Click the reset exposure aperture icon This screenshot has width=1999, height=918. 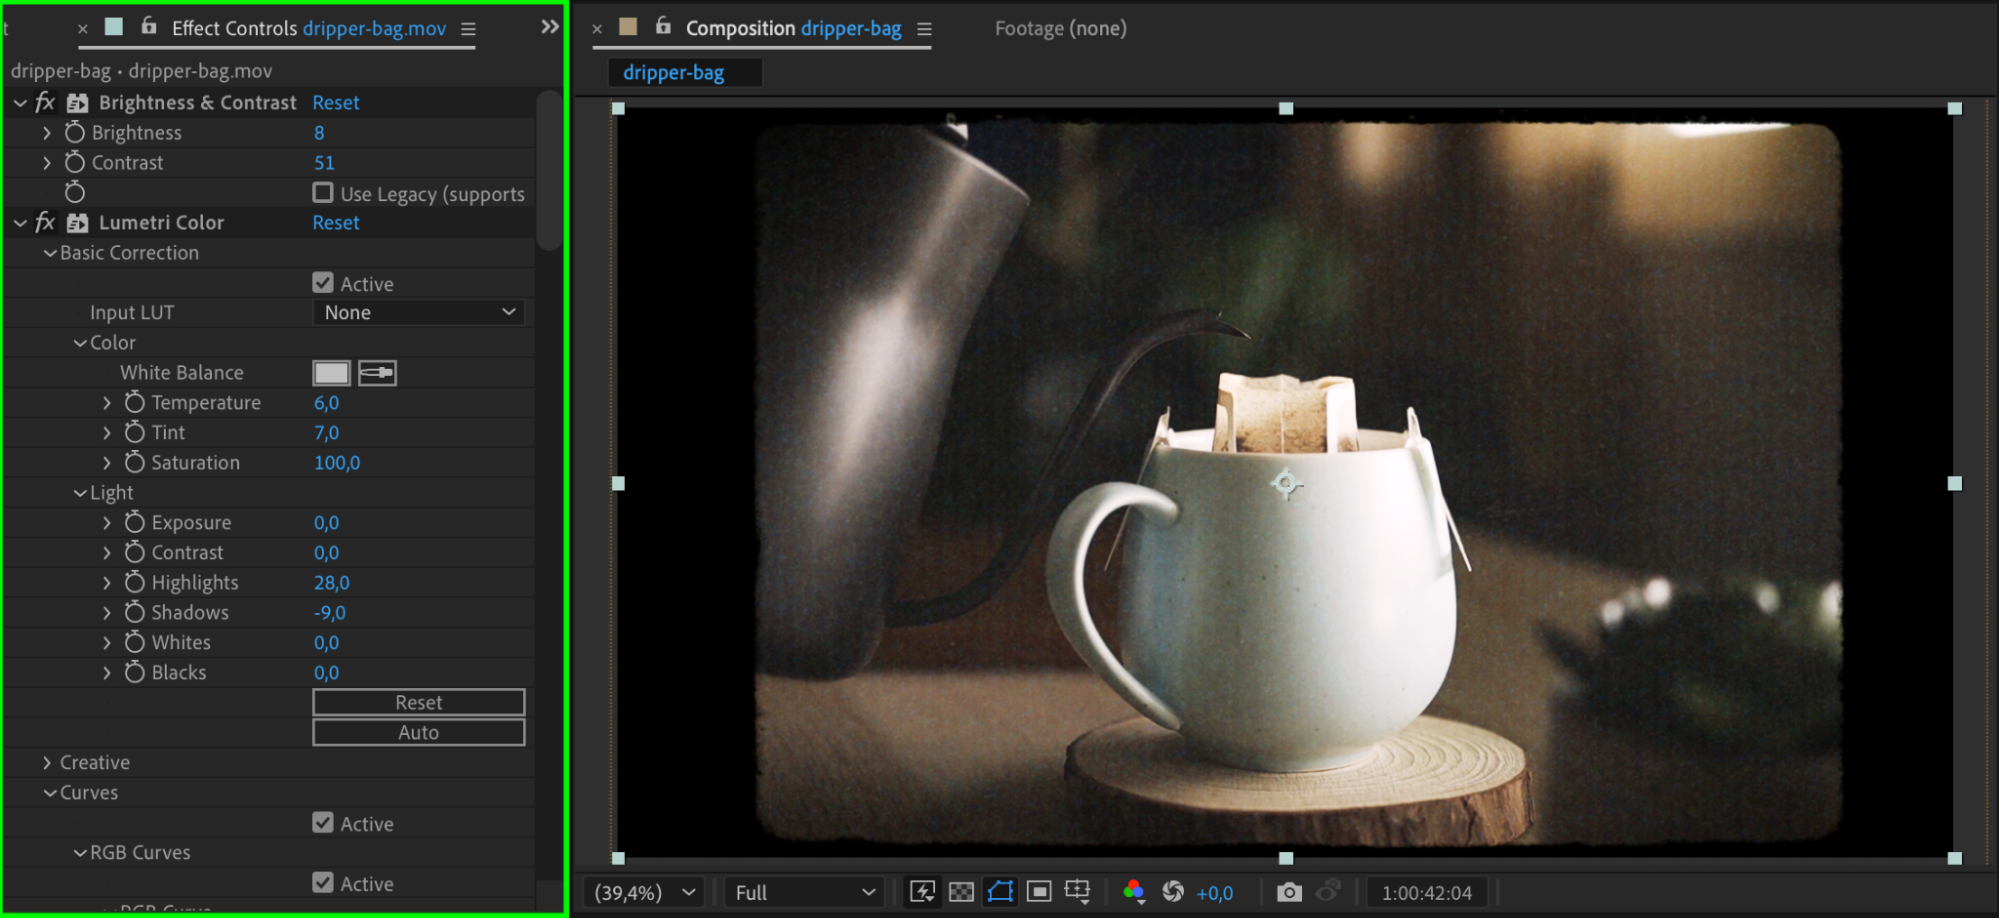[1173, 892]
